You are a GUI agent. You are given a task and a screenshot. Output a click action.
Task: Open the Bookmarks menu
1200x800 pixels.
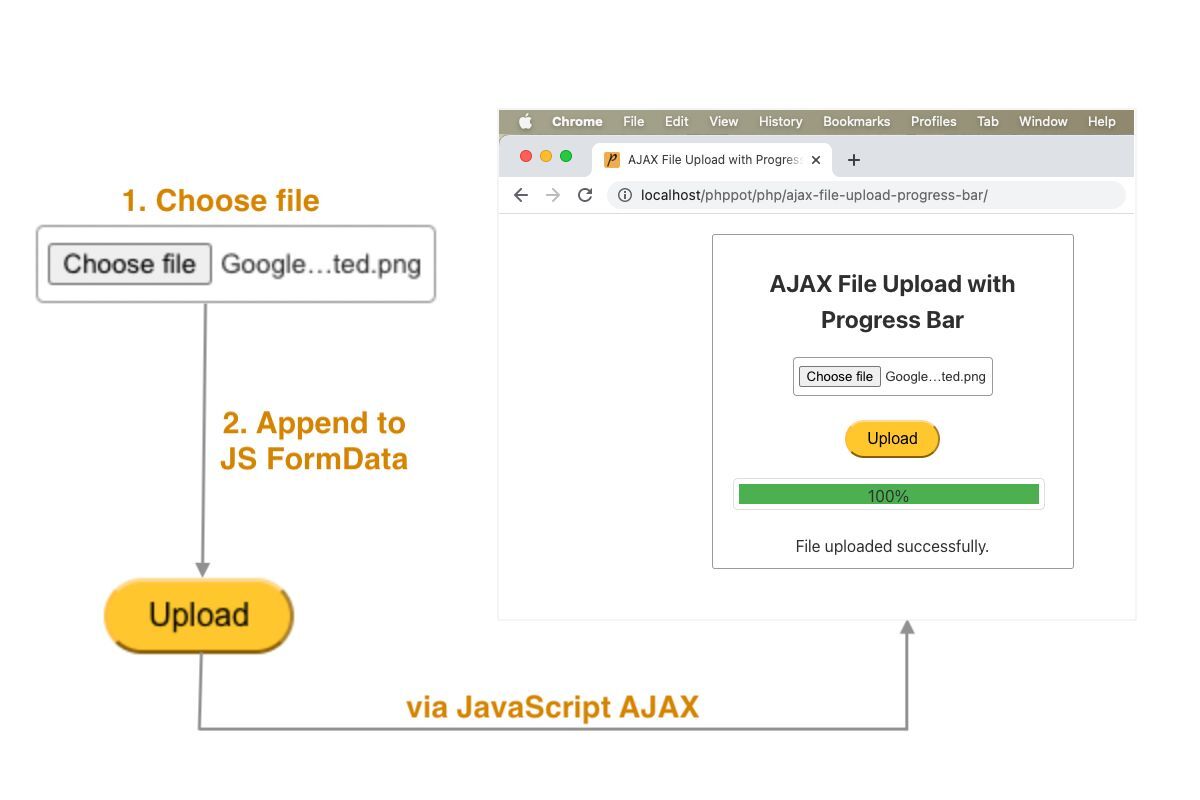tap(855, 121)
